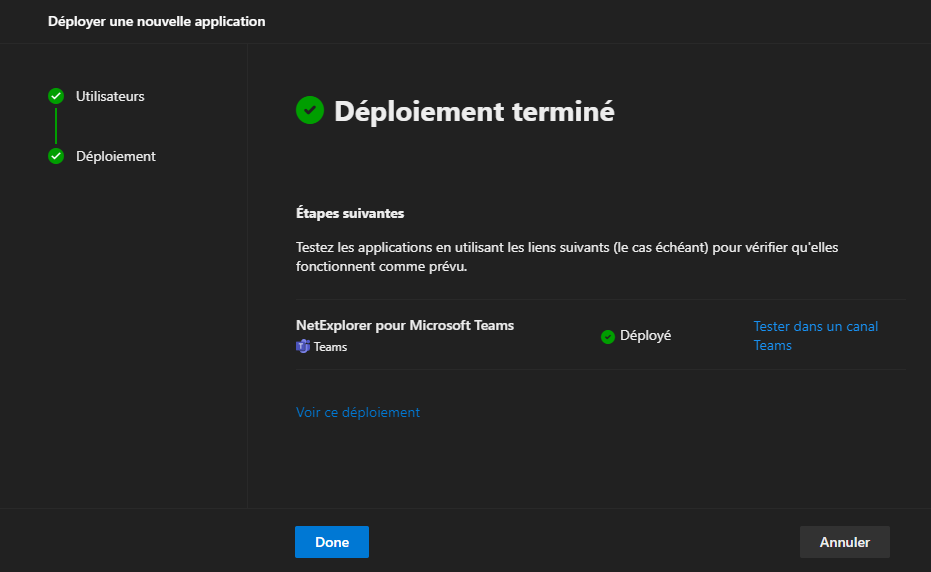The image size is (931, 572).
Task: Select the Déploiement step label in sidebar
Action: 116,156
